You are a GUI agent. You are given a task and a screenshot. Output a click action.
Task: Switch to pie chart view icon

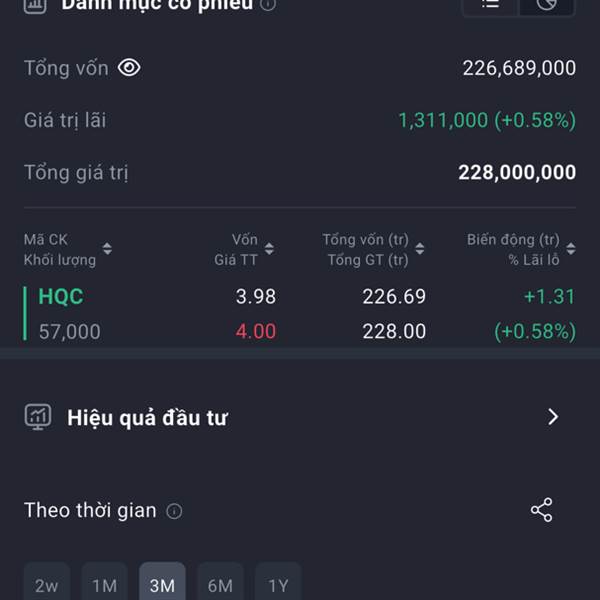click(x=546, y=5)
